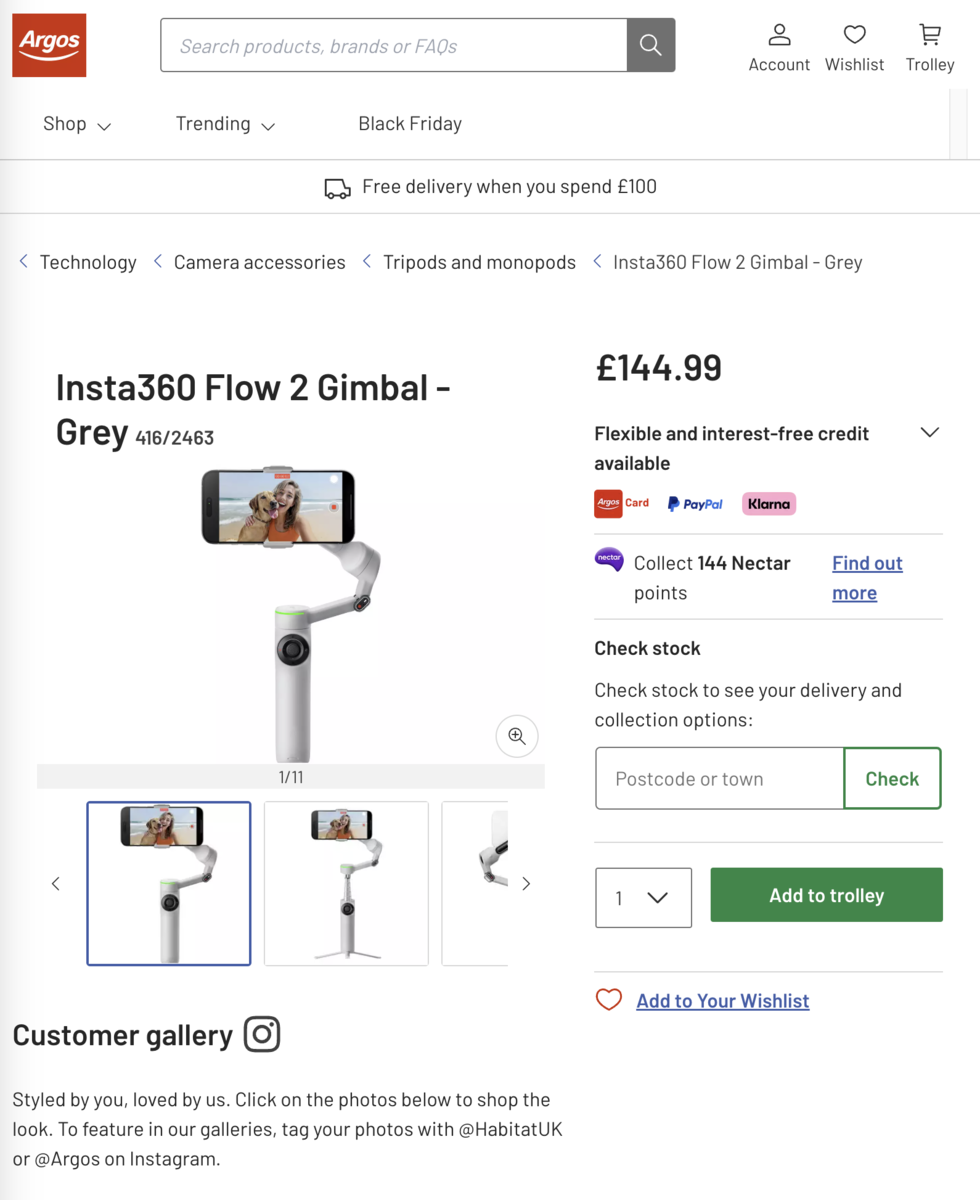The height and width of the screenshot is (1200, 980).
Task: Open the Black Friday menu item
Action: point(410,124)
